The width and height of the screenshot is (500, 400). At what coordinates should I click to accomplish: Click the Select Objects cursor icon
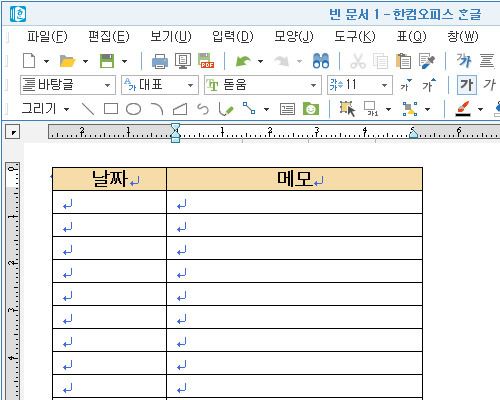coord(347,109)
